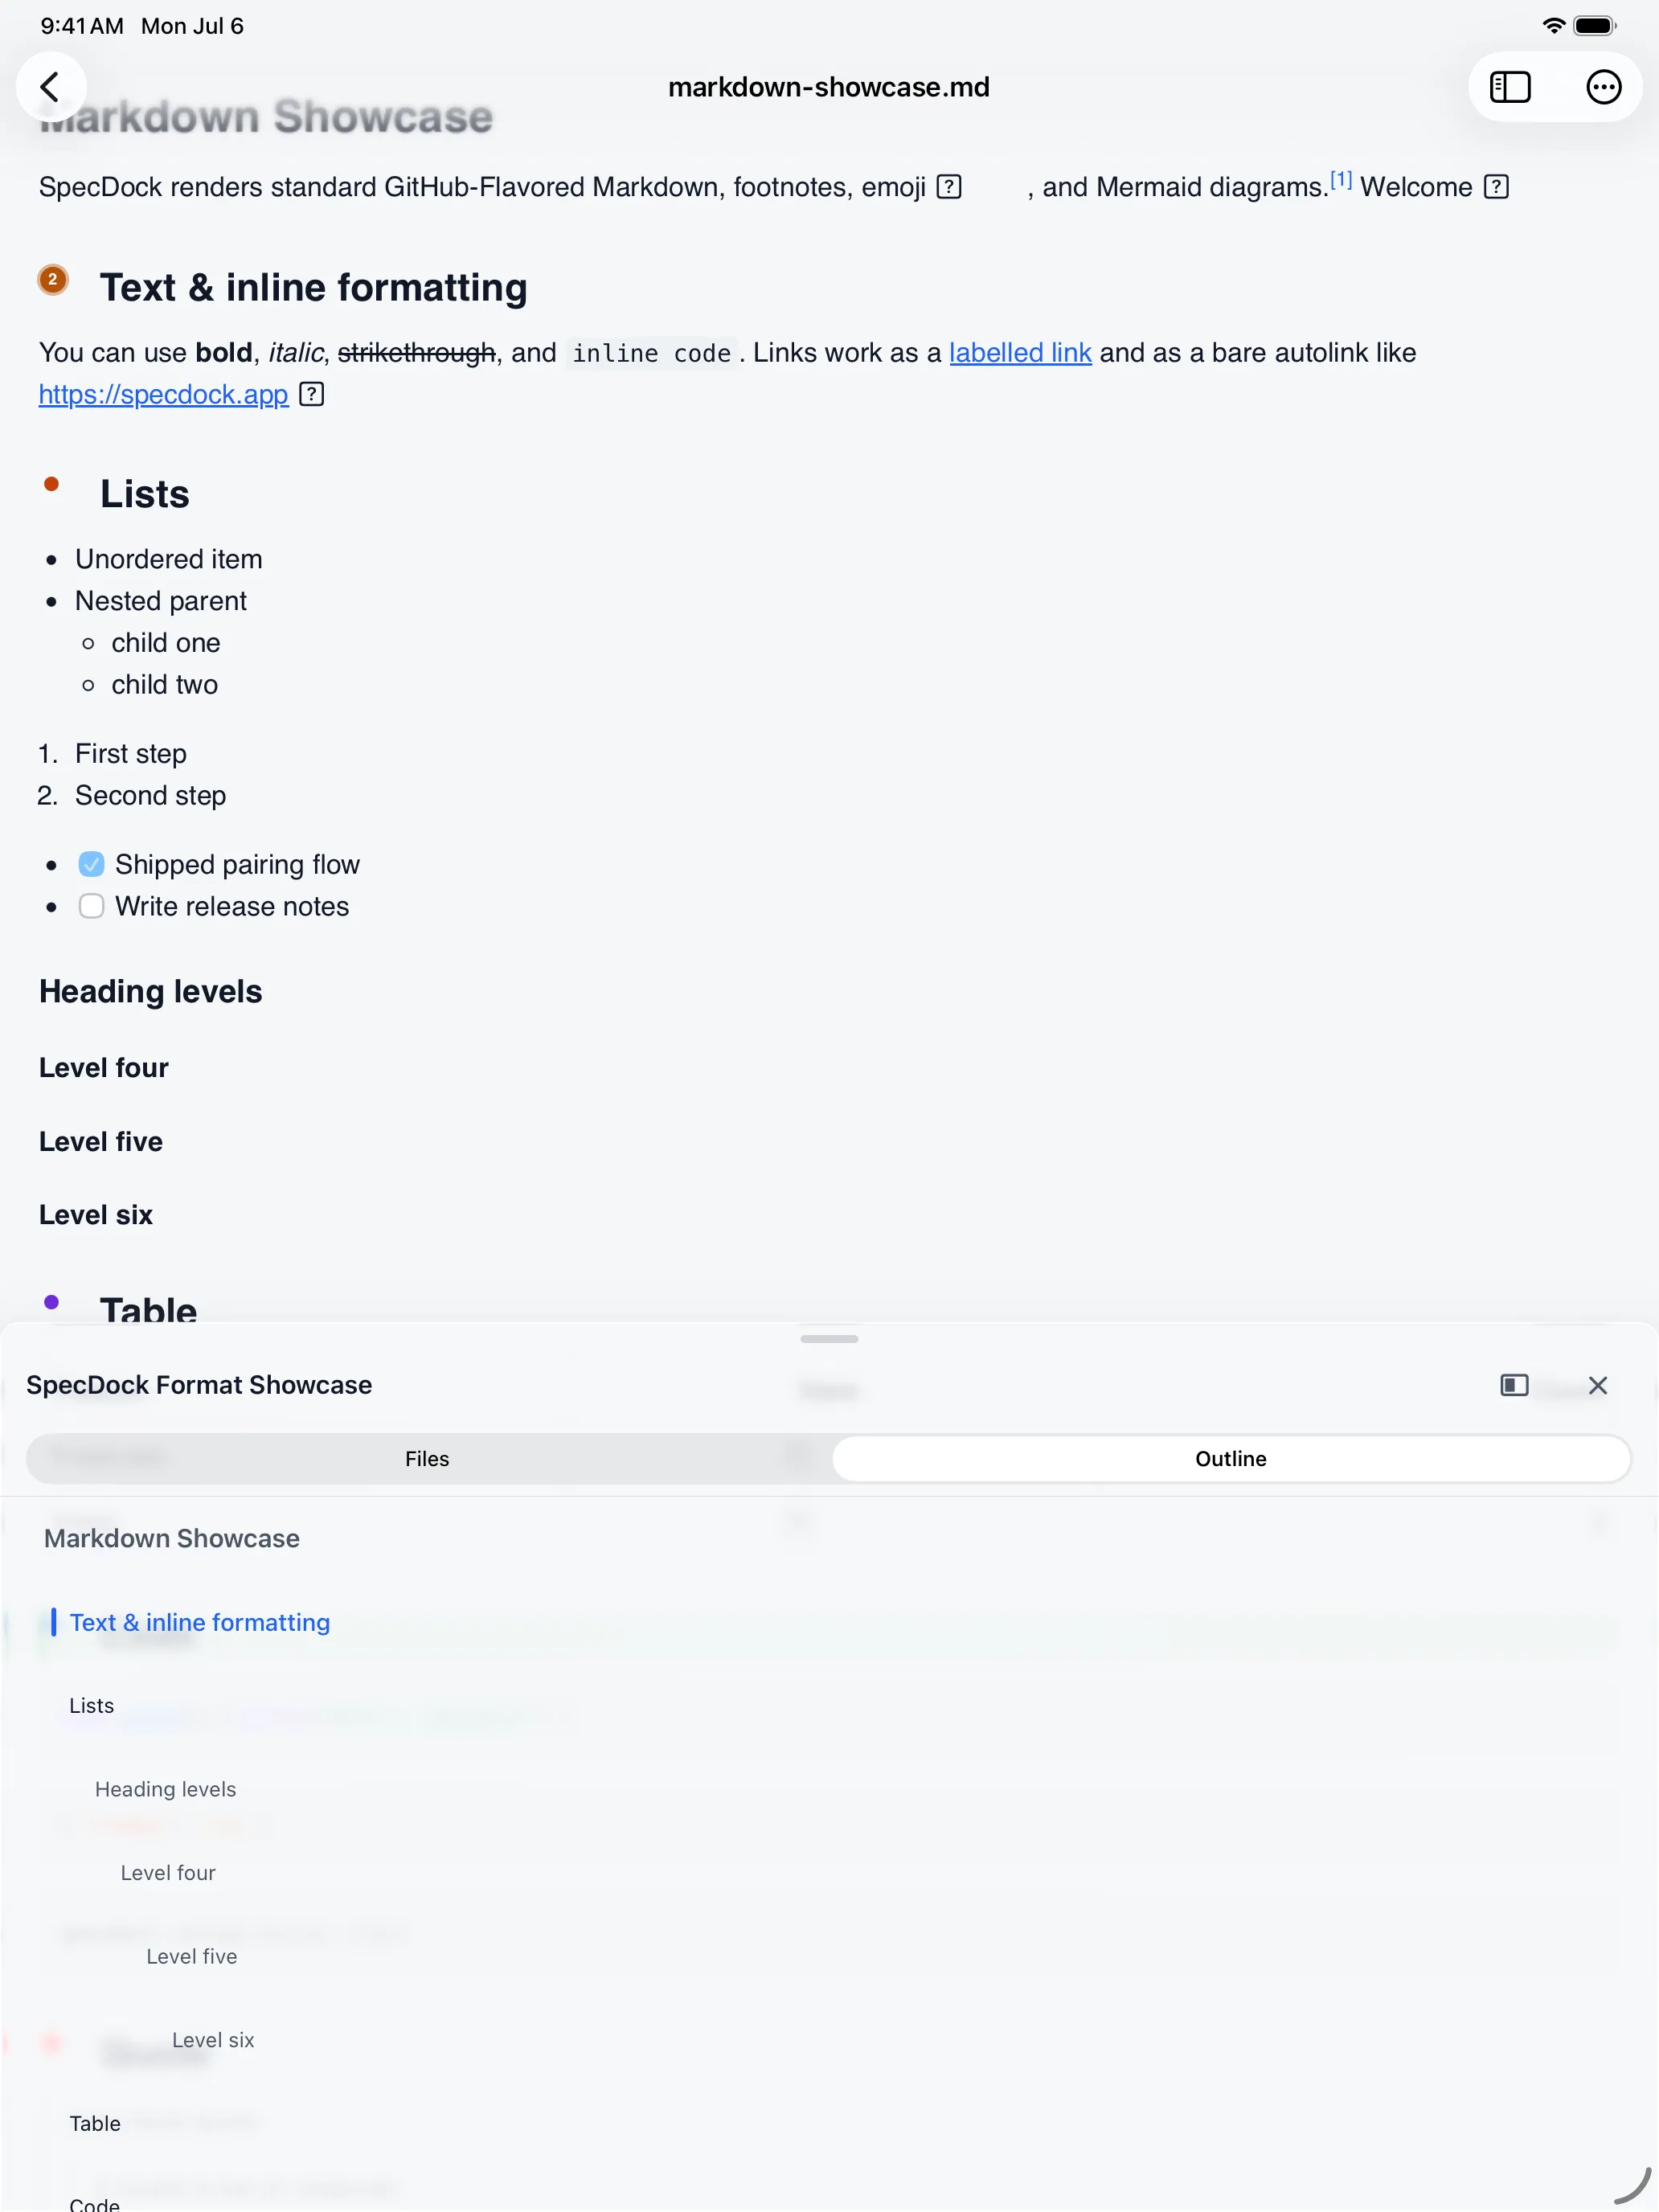Image resolution: width=1659 pixels, height=2212 pixels.
Task: Select the Outline tab
Action: [1231, 1458]
